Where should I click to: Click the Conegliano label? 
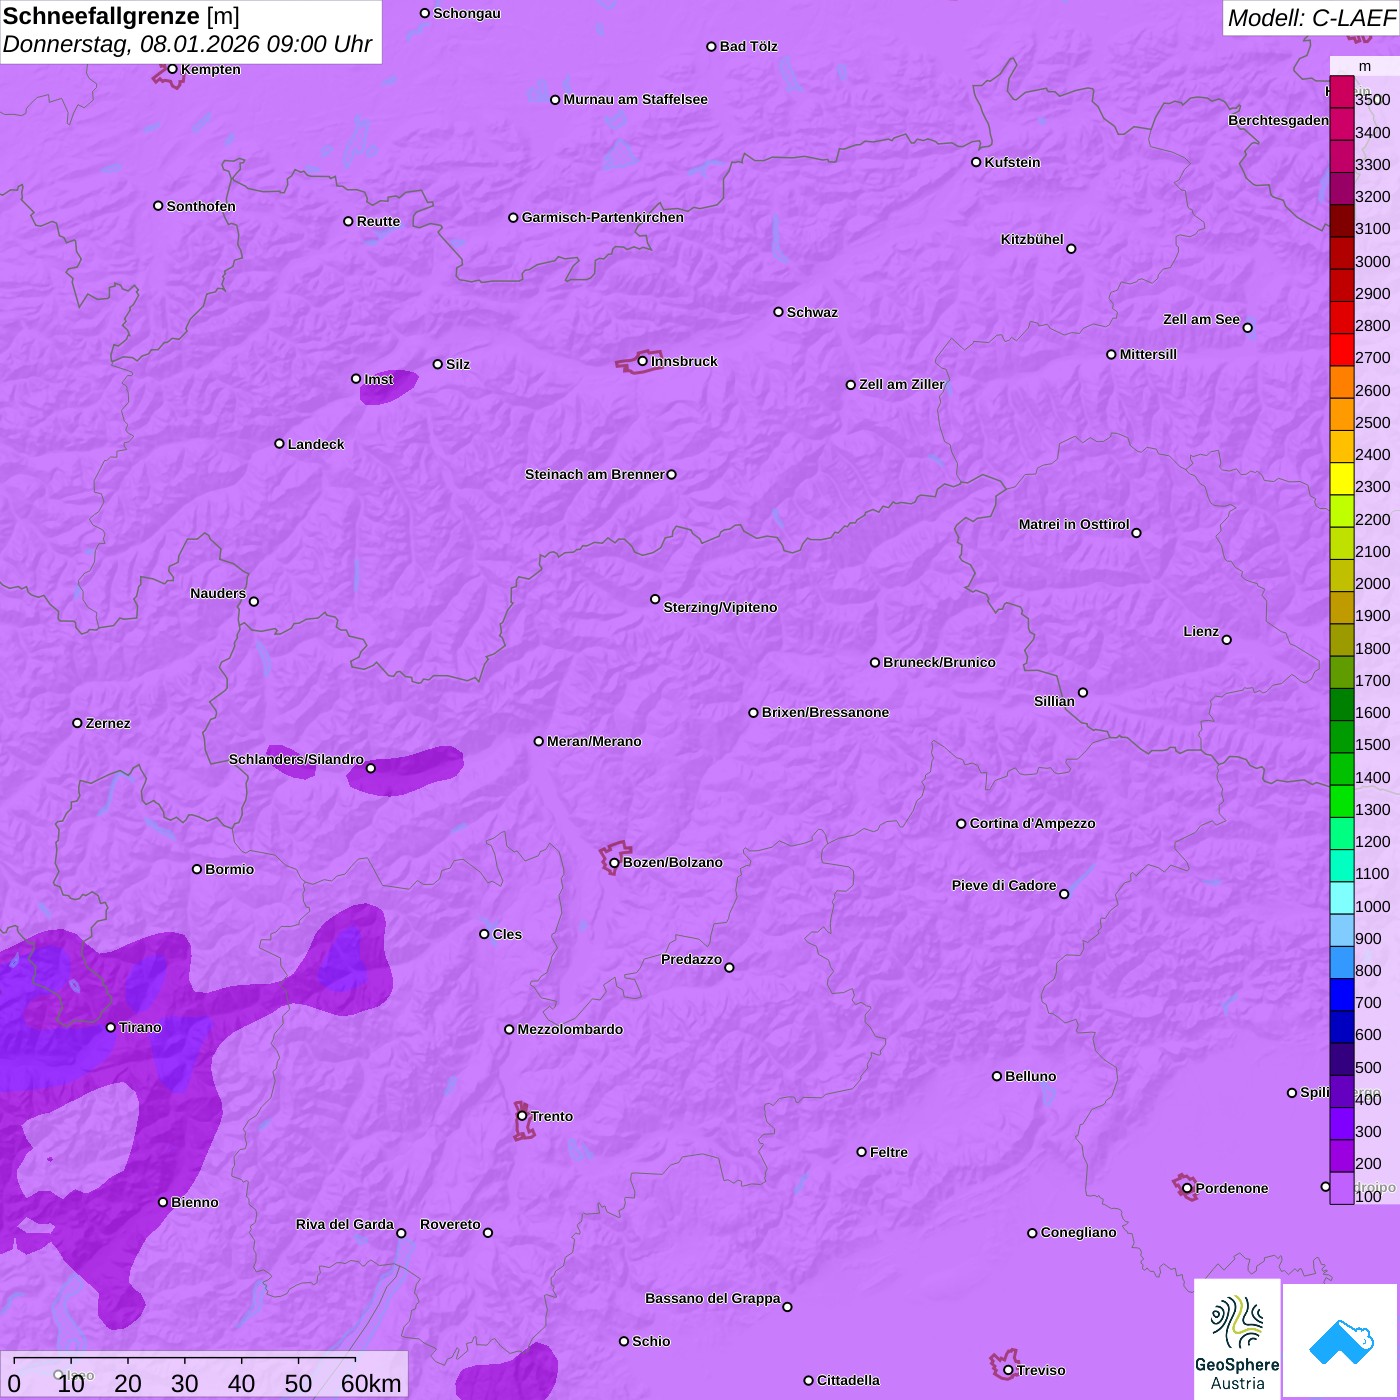point(1078,1232)
